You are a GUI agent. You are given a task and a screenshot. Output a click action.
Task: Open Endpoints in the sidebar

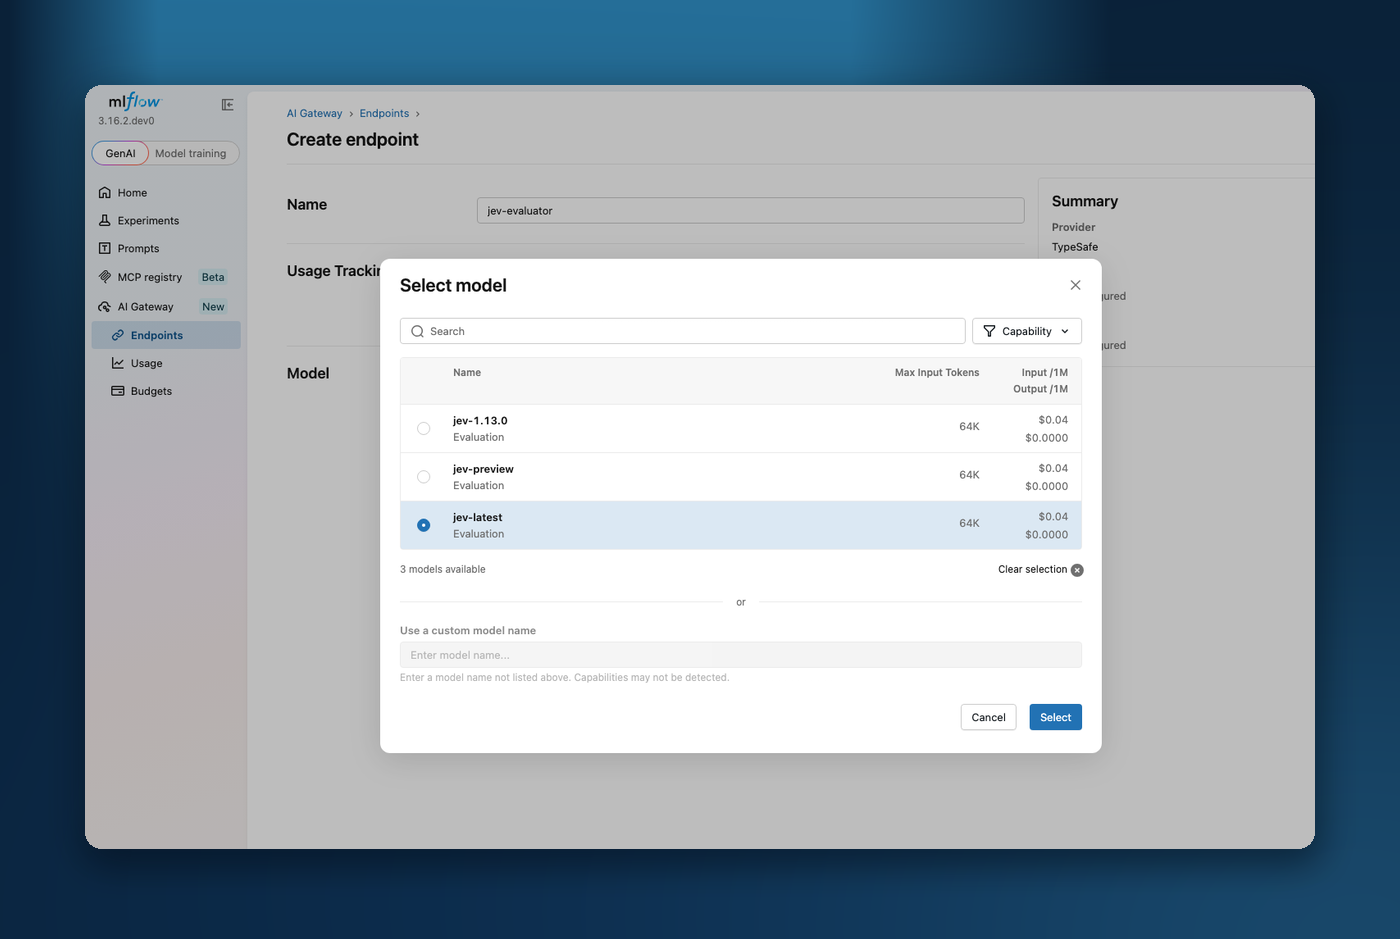(166, 335)
